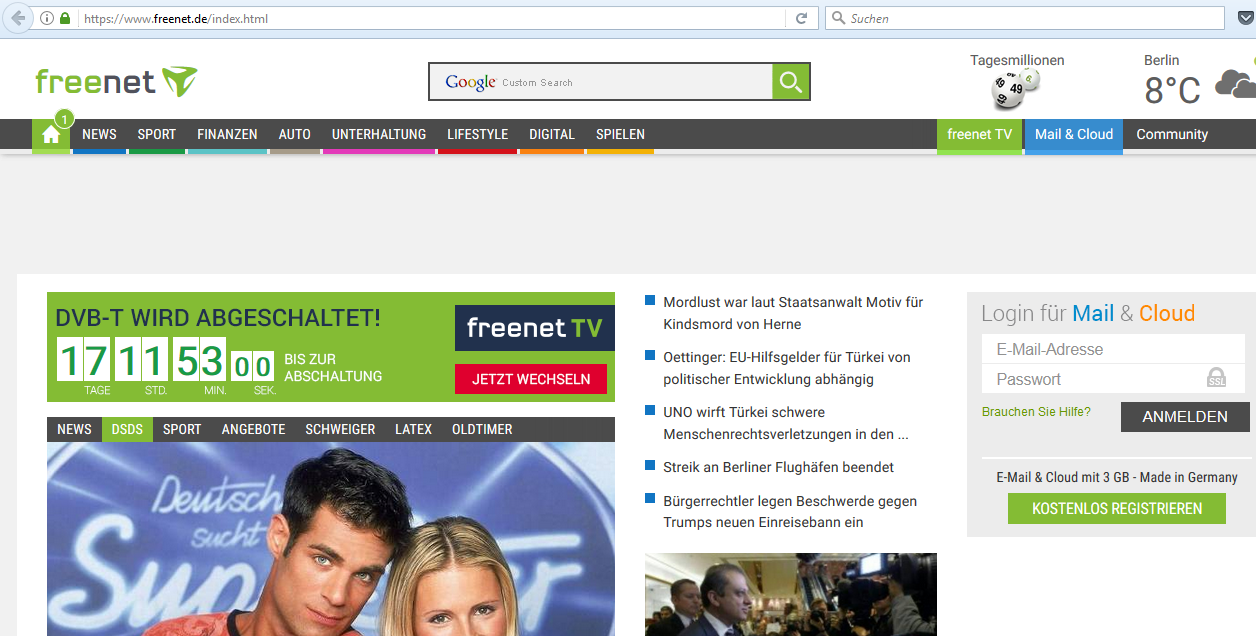Open the Community nav item
Image resolution: width=1256 pixels, height=636 pixels.
coord(1172,134)
